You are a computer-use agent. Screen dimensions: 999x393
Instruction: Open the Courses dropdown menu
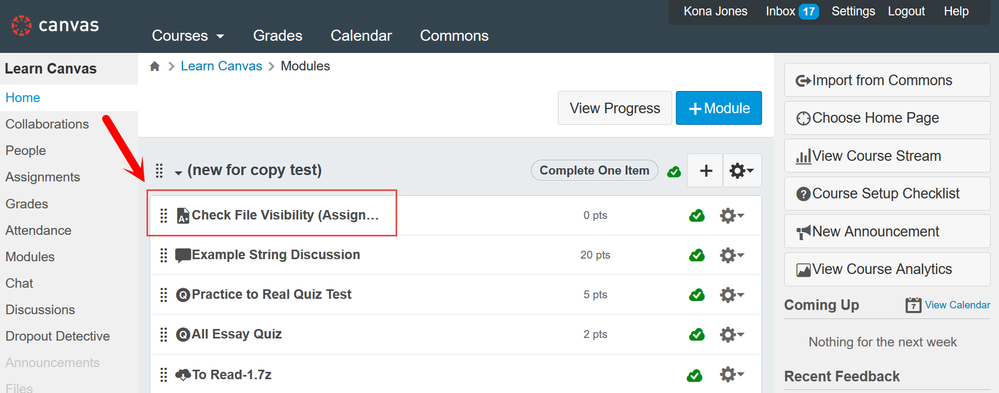(x=188, y=36)
